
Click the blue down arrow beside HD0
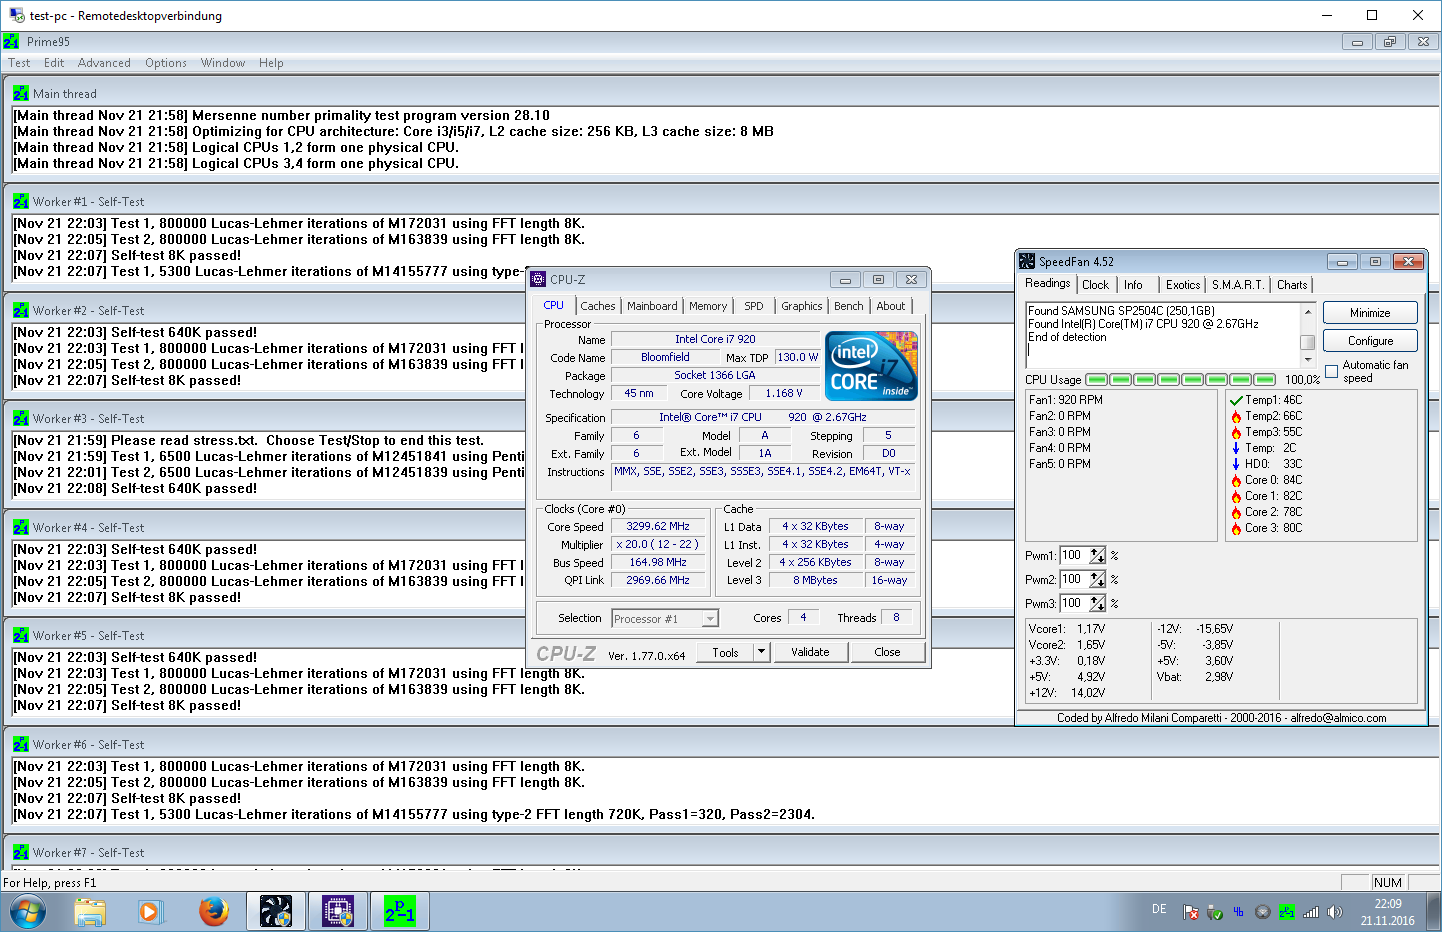coord(1236,464)
